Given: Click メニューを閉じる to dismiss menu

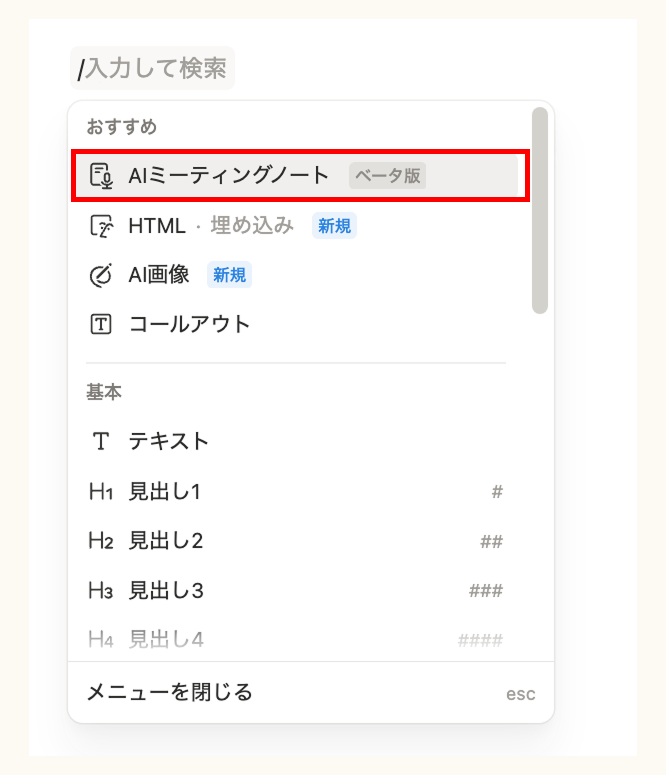Looking at the screenshot, I should [x=311, y=692].
